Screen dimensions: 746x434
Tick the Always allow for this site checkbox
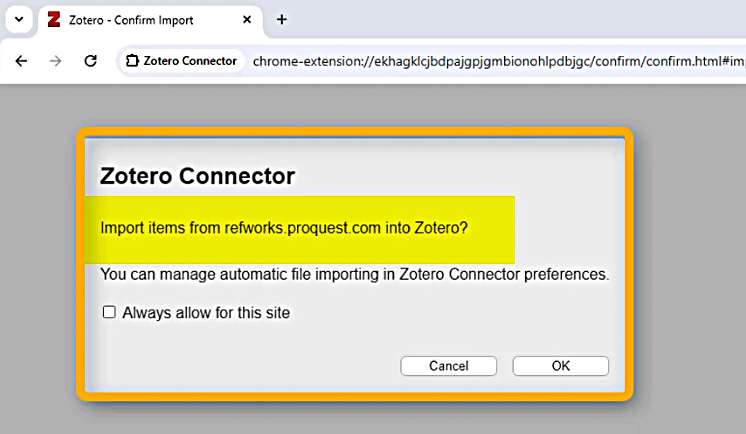tap(110, 312)
